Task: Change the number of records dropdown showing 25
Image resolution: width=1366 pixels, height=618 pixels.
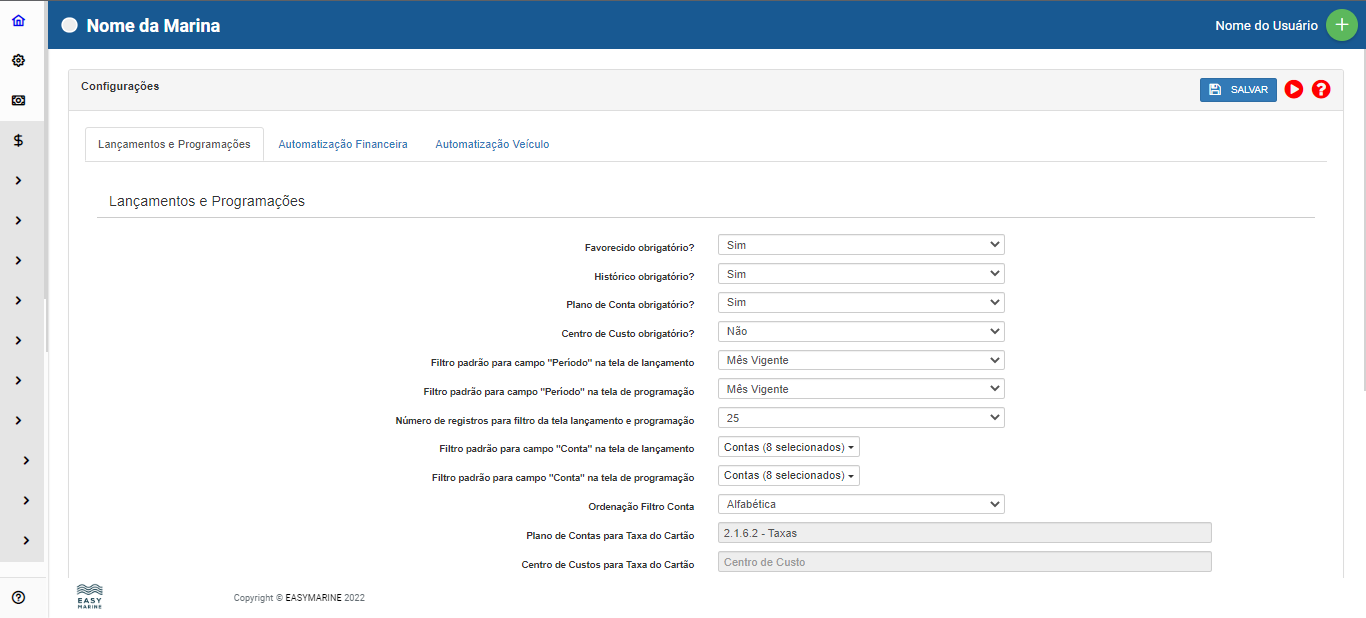Action: click(860, 417)
